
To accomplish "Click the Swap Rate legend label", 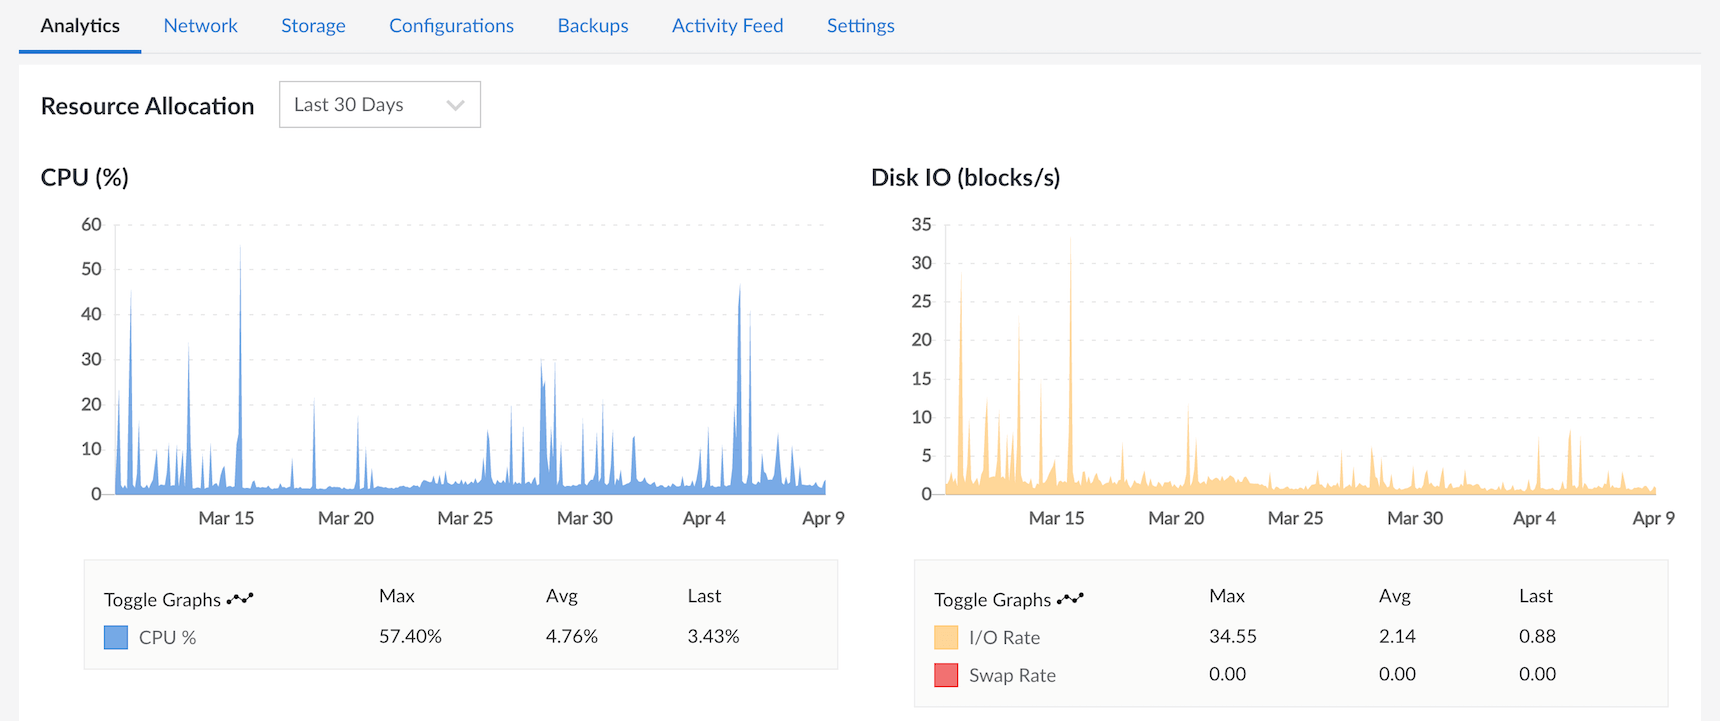I will point(1012,675).
